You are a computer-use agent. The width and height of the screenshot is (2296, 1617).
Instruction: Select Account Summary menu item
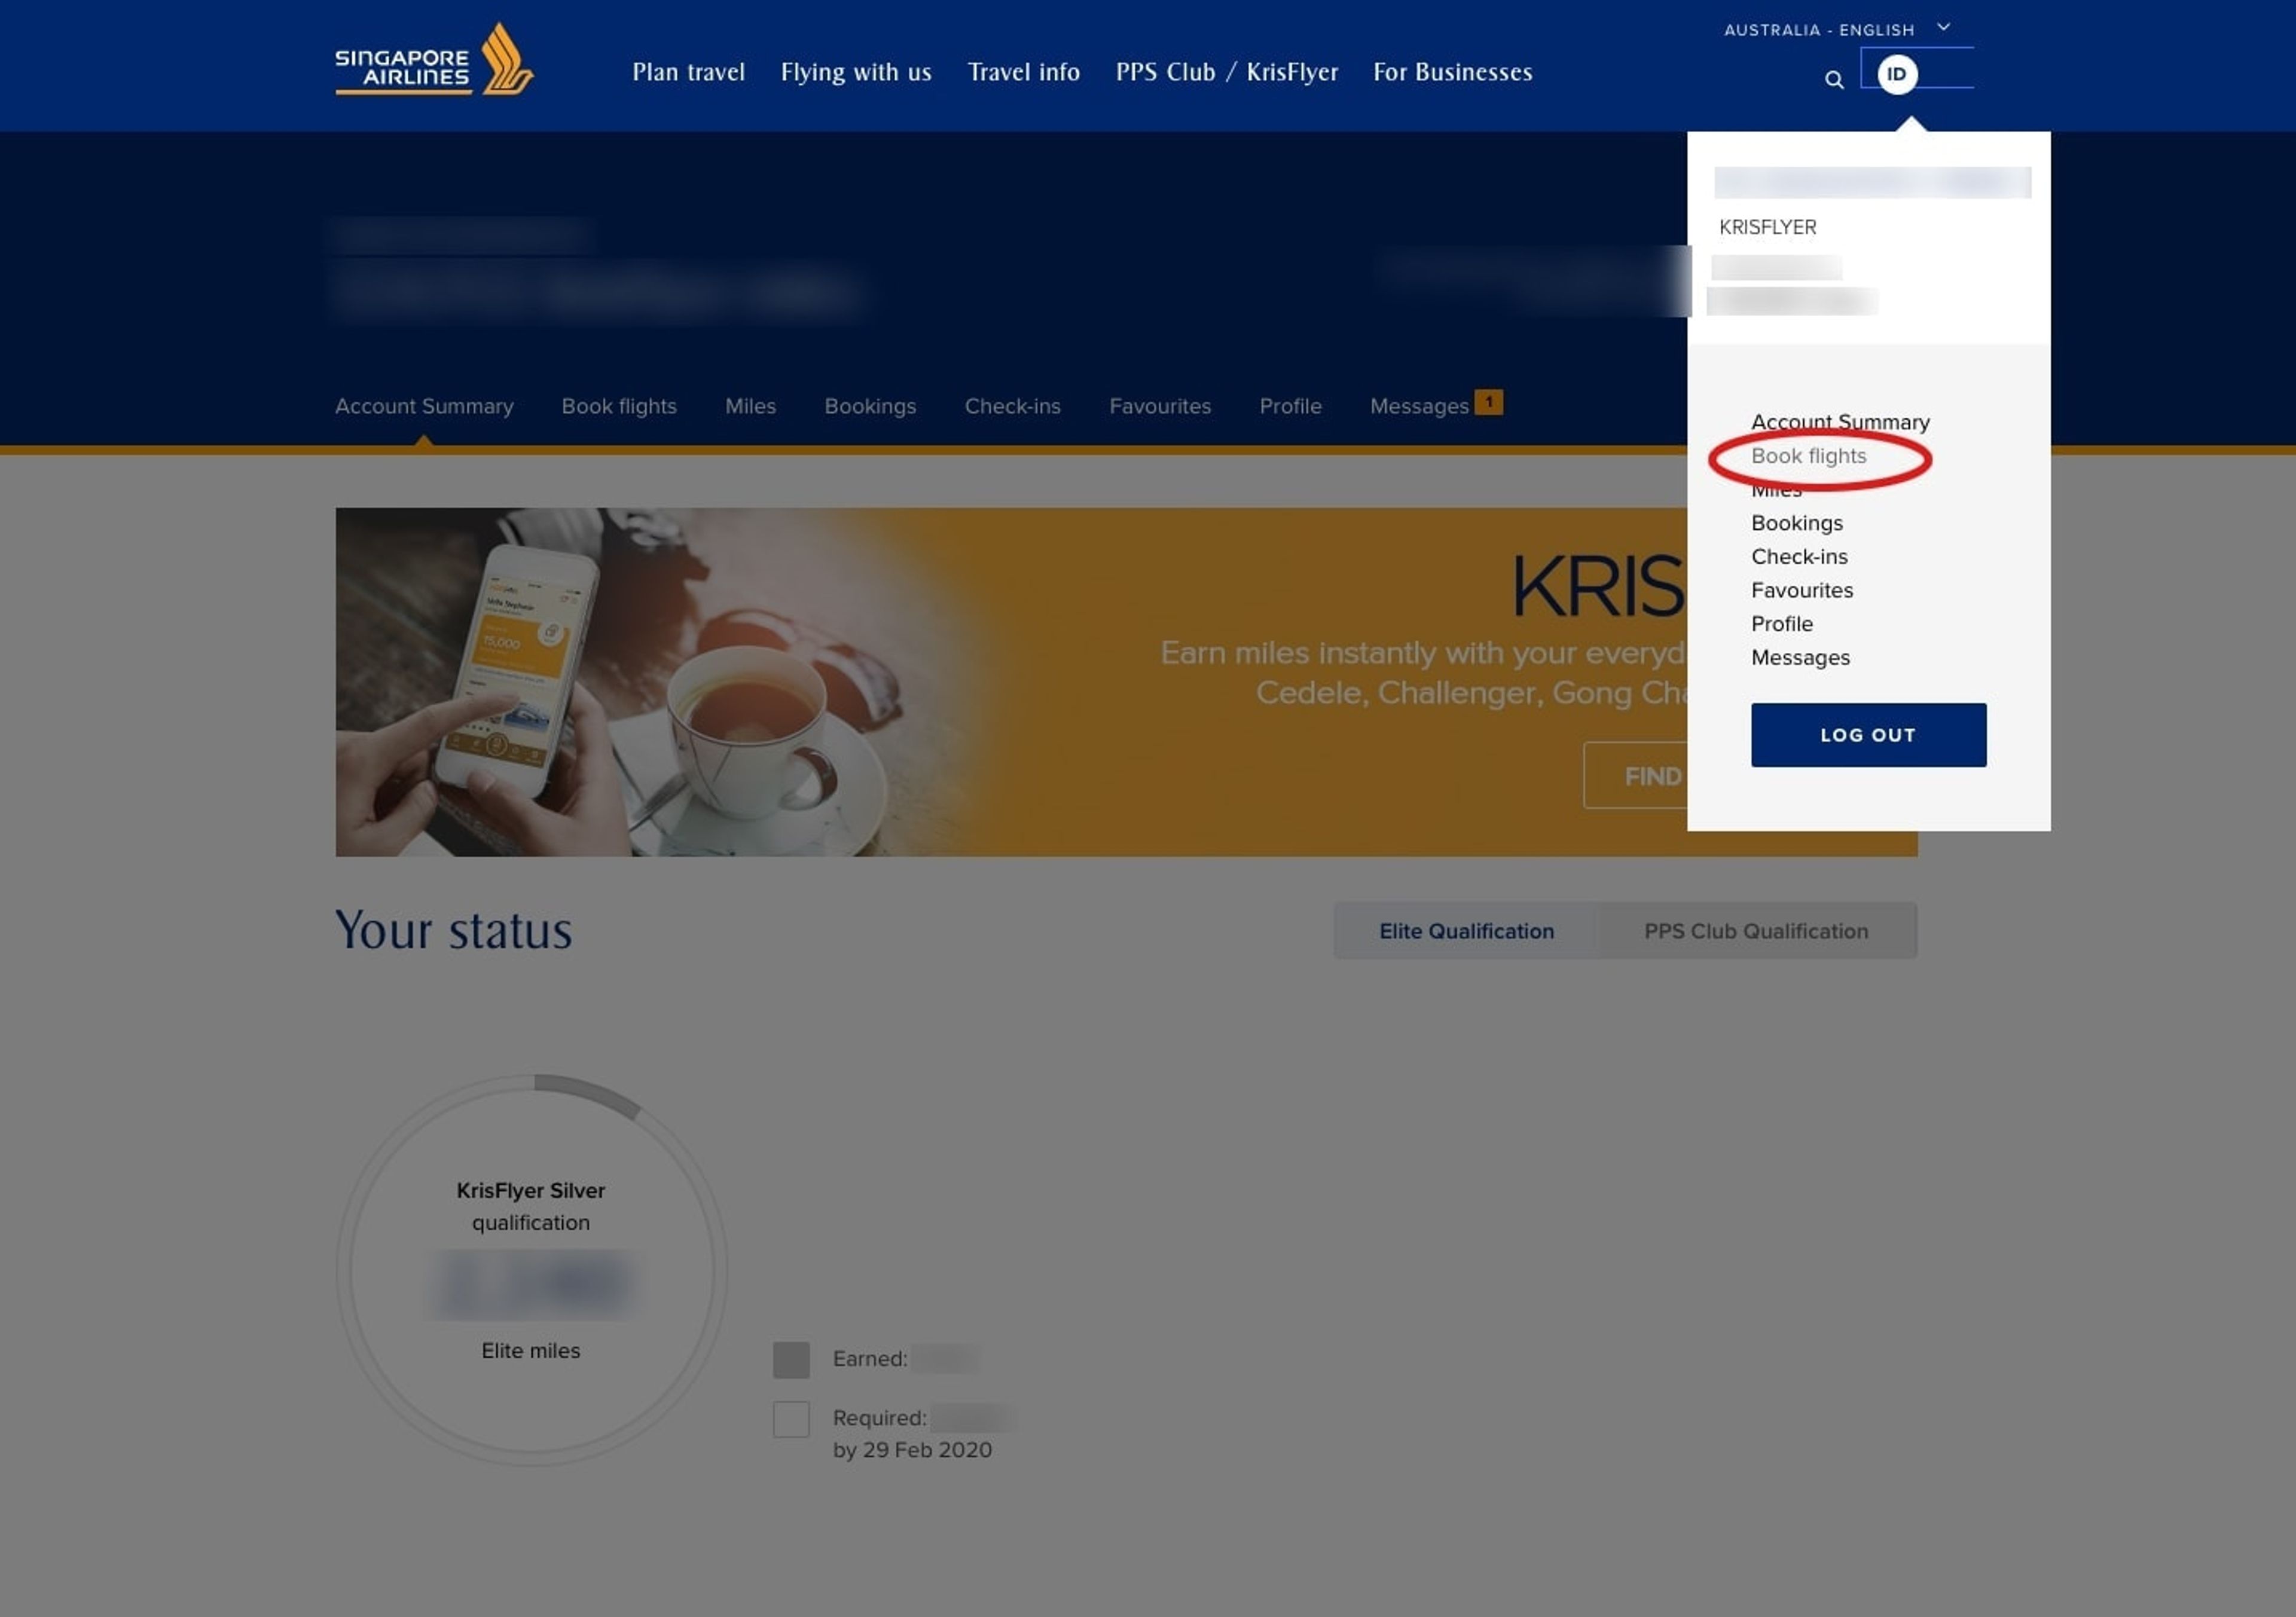pyautogui.click(x=1841, y=420)
